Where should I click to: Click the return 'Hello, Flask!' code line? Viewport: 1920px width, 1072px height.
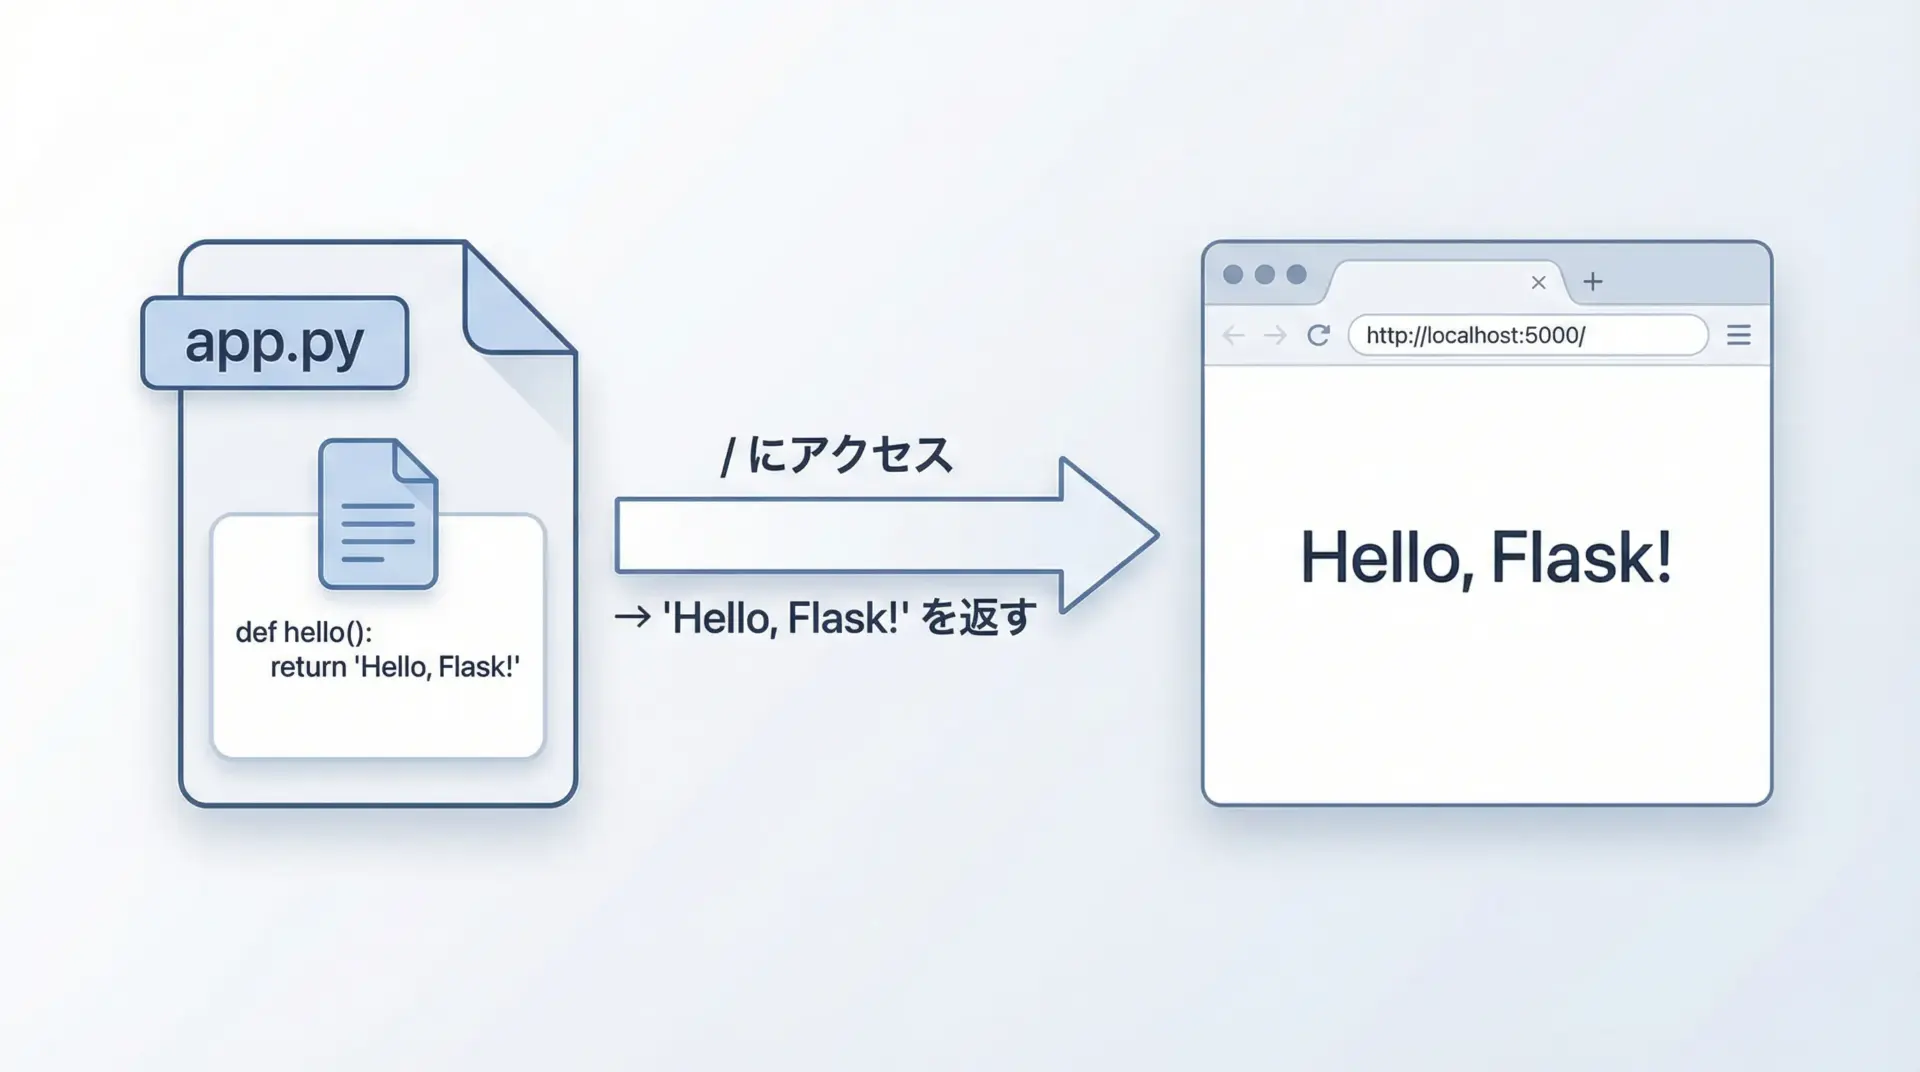pyautogui.click(x=394, y=667)
